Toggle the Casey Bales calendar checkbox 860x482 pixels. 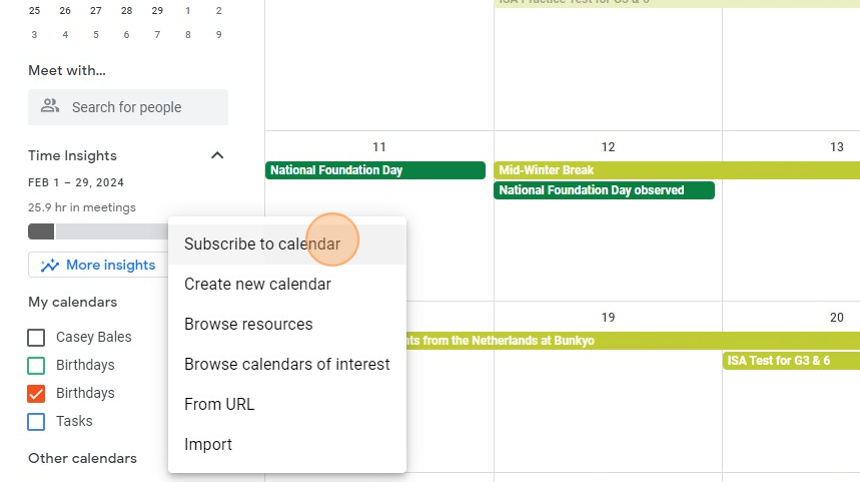coord(36,337)
